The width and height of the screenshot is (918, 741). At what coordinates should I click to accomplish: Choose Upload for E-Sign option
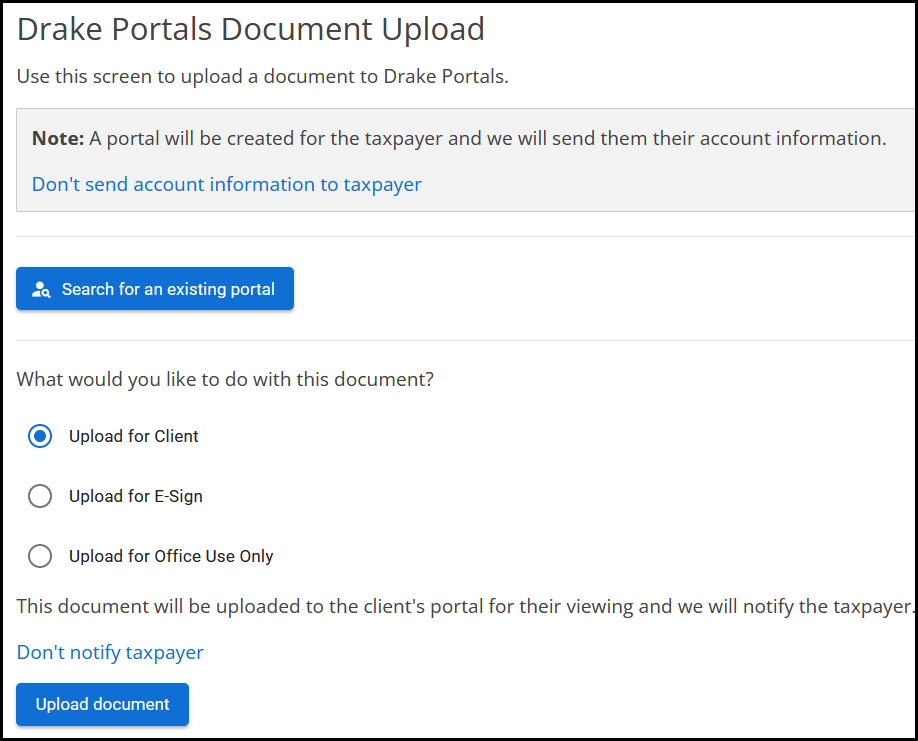tap(40, 496)
